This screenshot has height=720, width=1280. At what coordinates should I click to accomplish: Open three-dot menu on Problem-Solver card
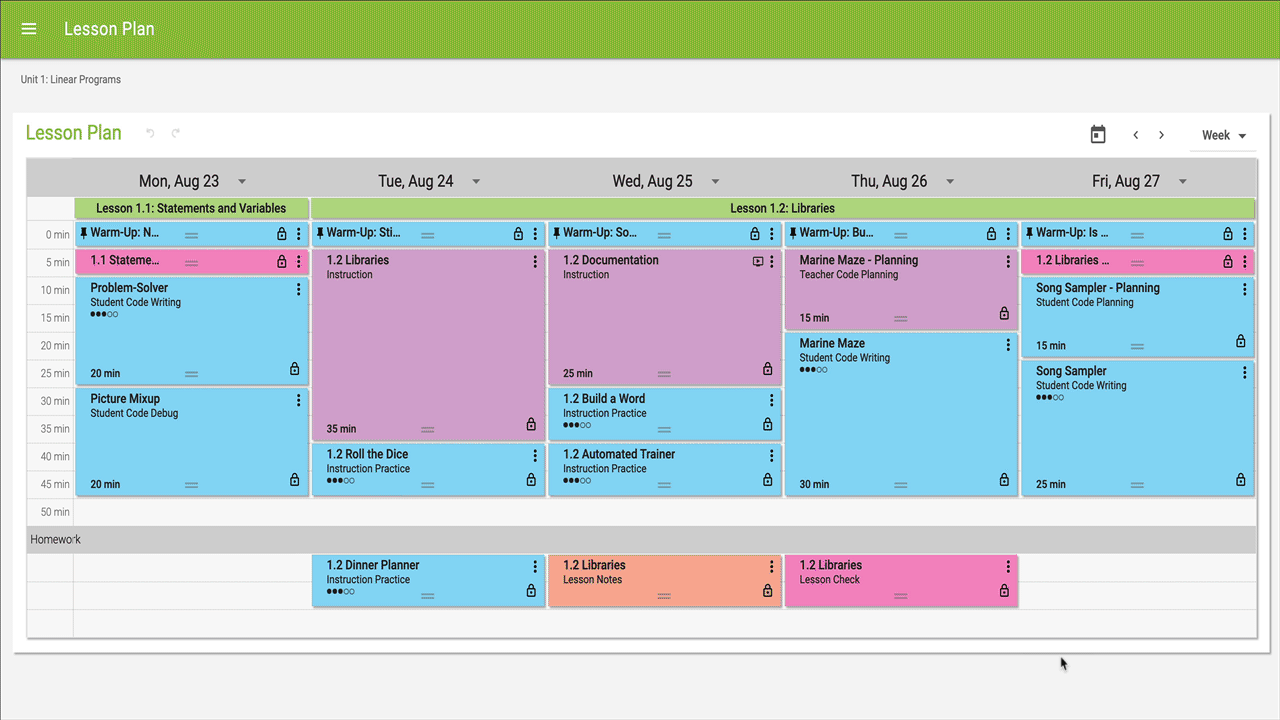click(x=298, y=290)
